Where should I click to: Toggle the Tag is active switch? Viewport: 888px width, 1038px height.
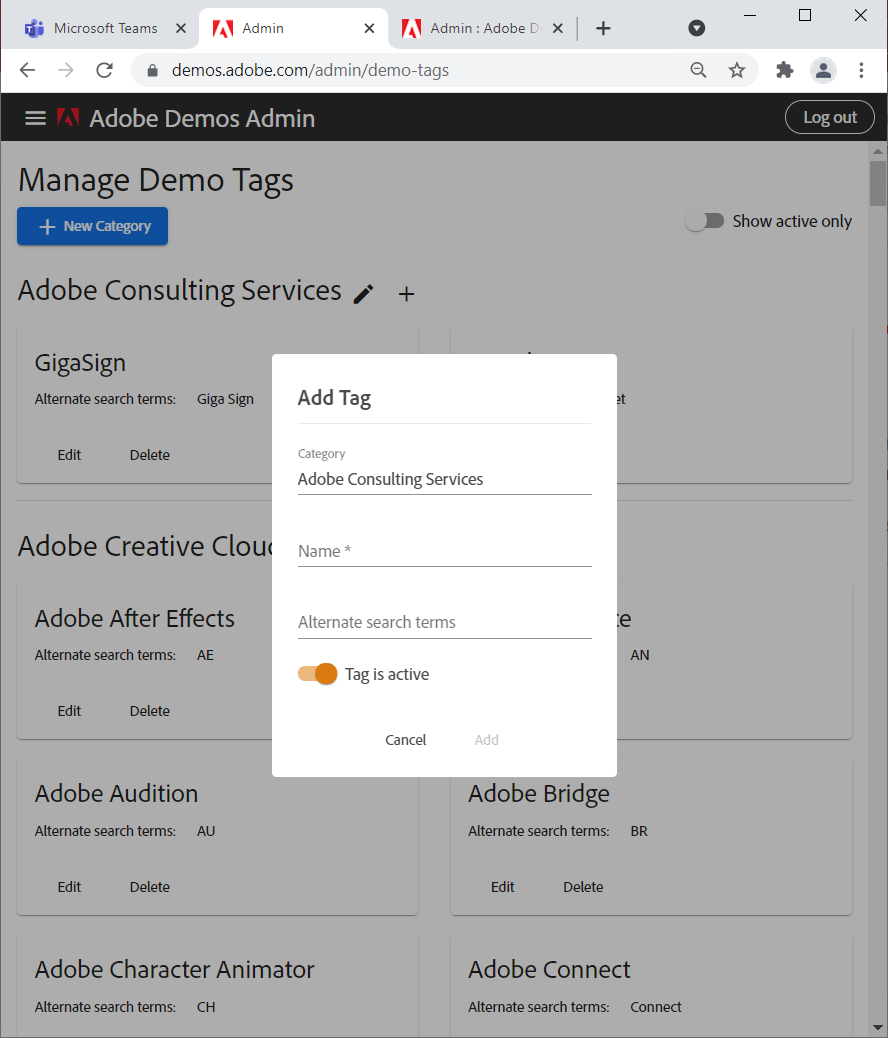[318, 674]
